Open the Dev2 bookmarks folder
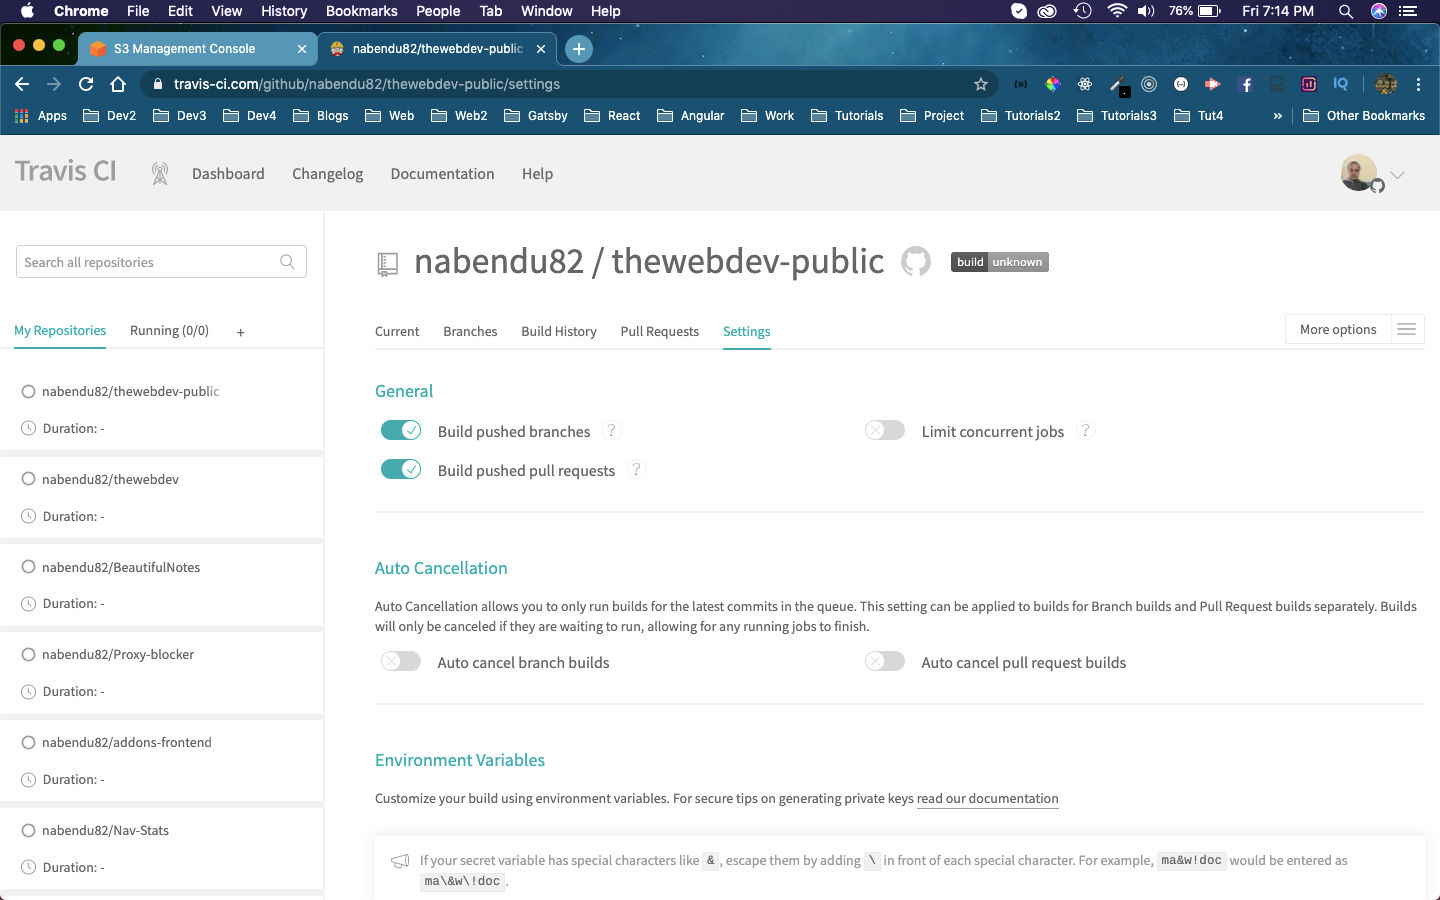The height and width of the screenshot is (900, 1440). (109, 116)
